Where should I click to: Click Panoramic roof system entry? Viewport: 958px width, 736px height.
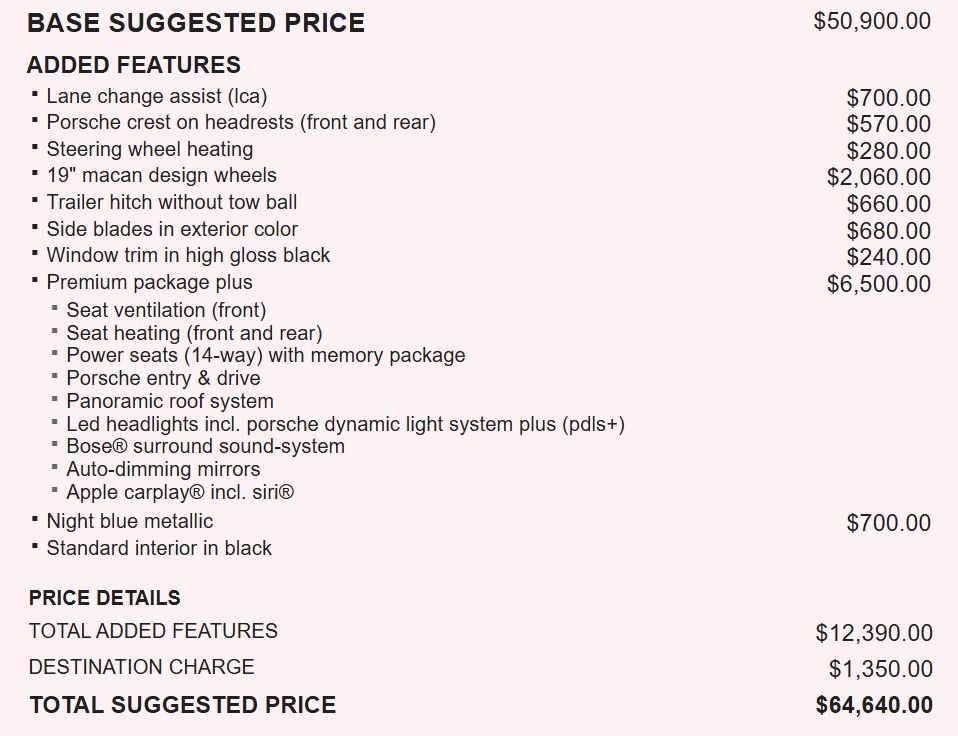point(169,401)
